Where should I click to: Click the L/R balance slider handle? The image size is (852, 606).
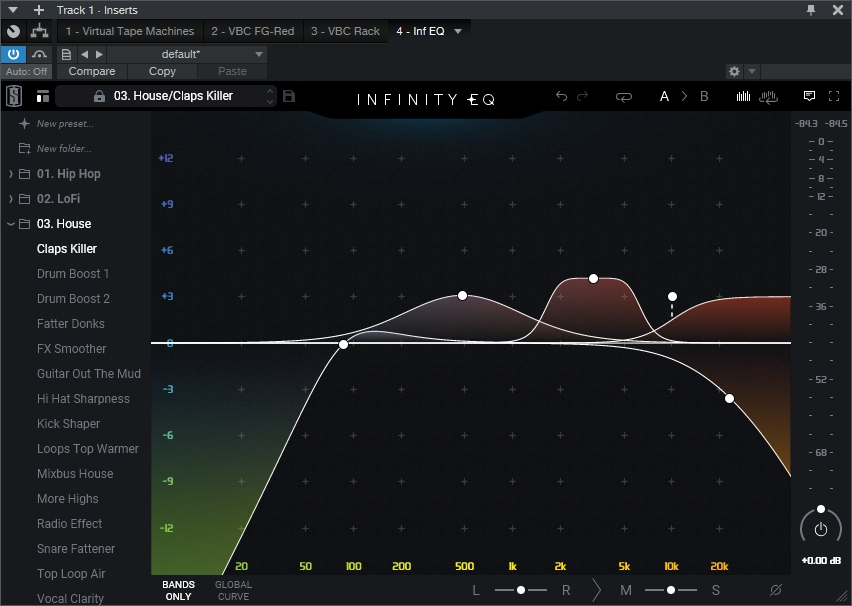(521, 590)
